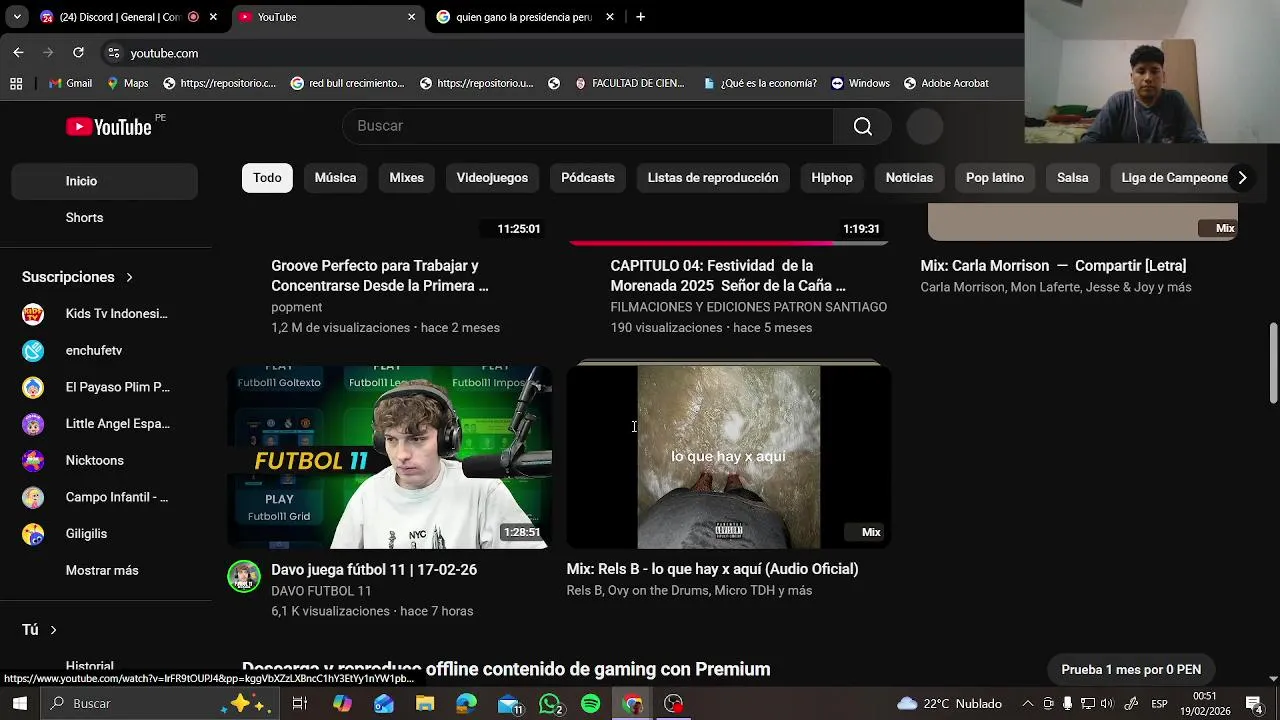
Task: Click the volume icon in system tray
Action: [x=1106, y=703]
